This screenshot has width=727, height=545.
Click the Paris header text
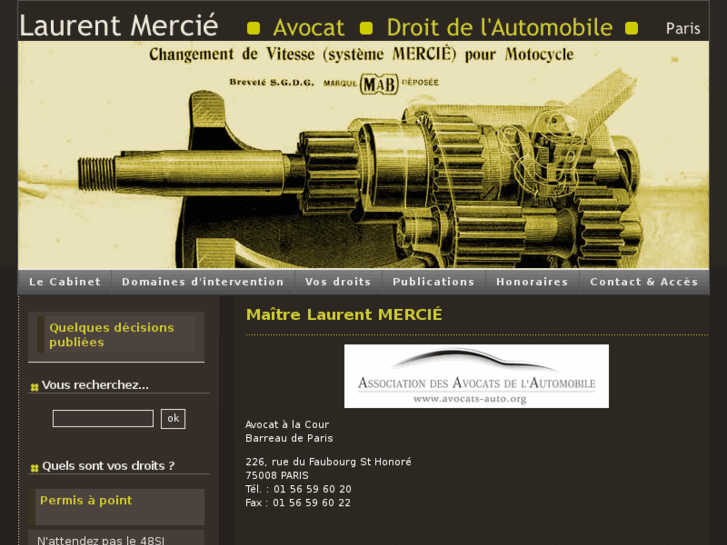[683, 28]
